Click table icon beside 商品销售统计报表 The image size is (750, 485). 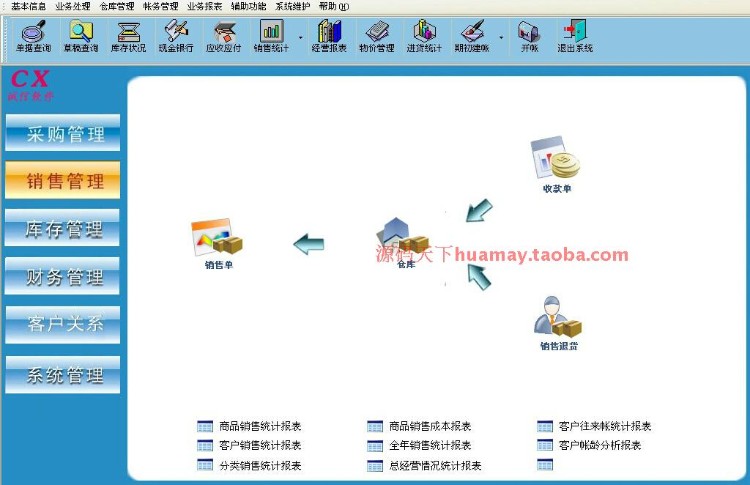[205, 426]
